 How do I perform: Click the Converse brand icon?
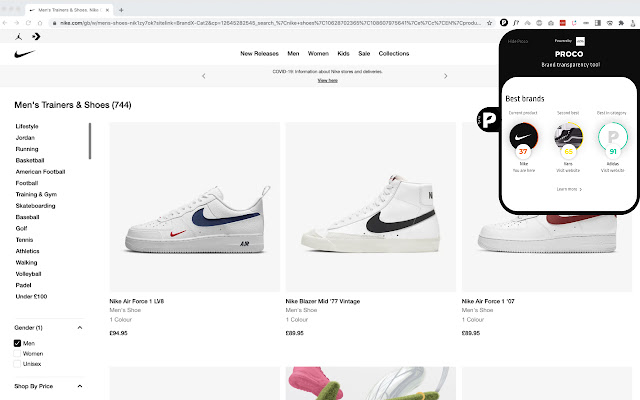coord(36,37)
